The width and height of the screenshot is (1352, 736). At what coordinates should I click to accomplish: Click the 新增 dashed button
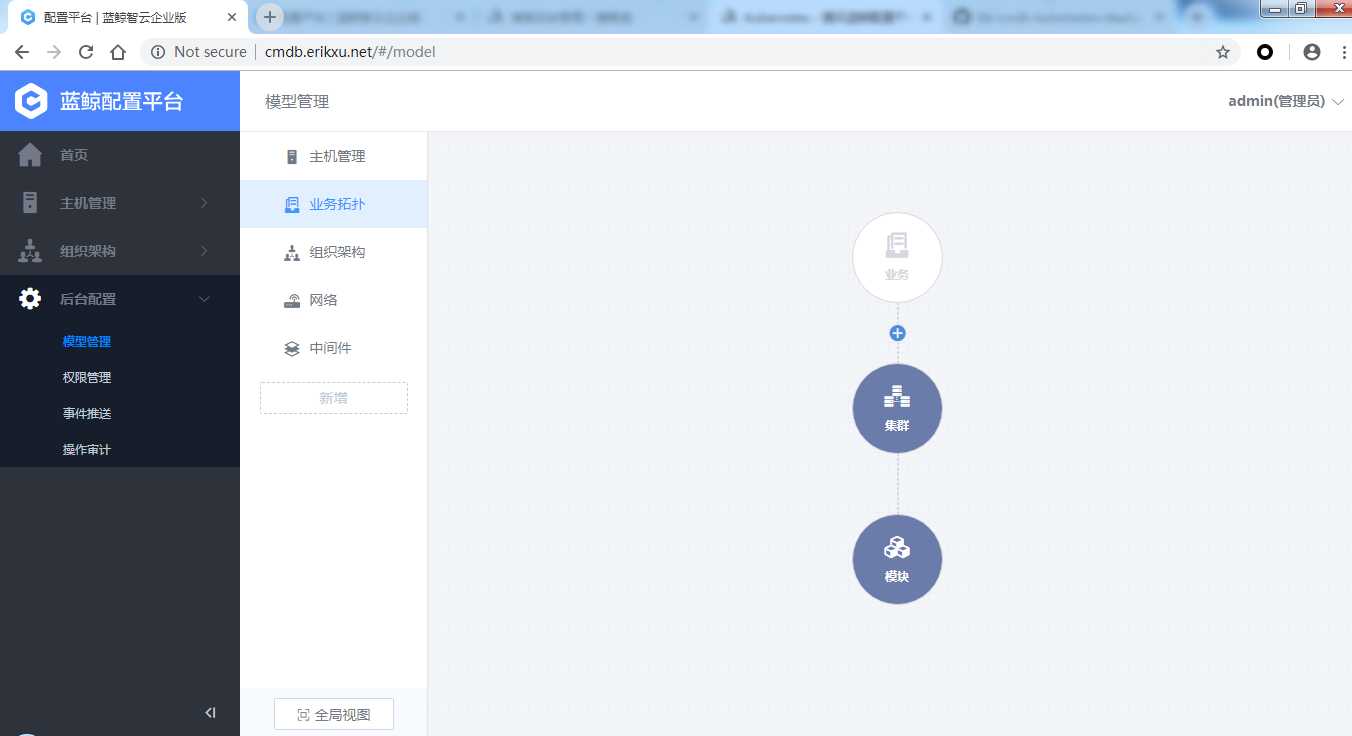(333, 398)
